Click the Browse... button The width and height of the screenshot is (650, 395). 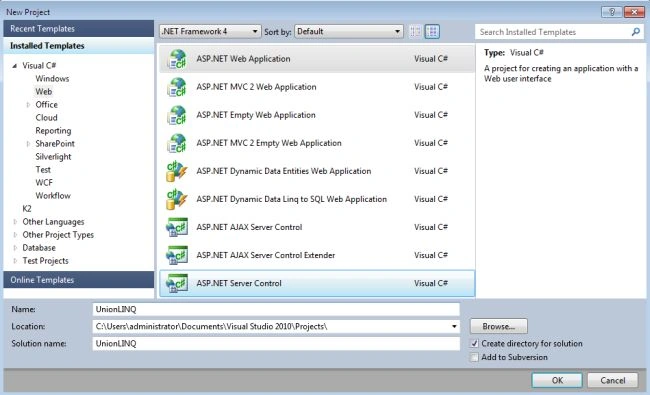(x=499, y=326)
